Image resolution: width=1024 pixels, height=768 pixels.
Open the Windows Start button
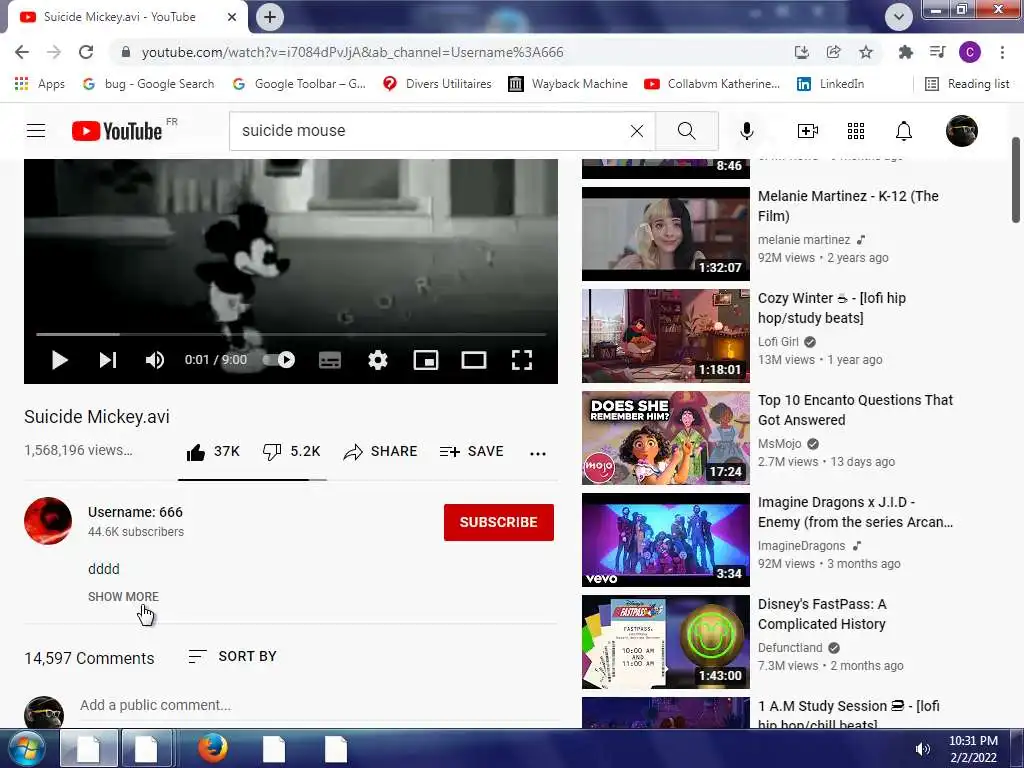tap(25, 748)
